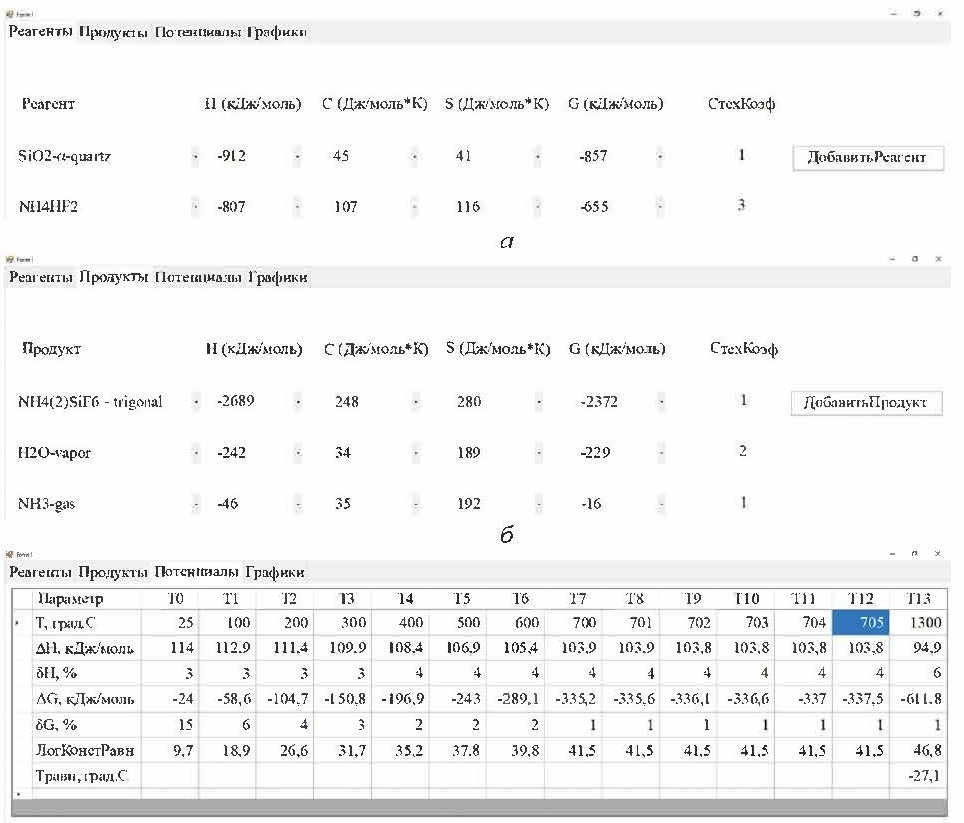Select Продукты menu in the bottom window
The height and width of the screenshot is (823, 964).
114,572
